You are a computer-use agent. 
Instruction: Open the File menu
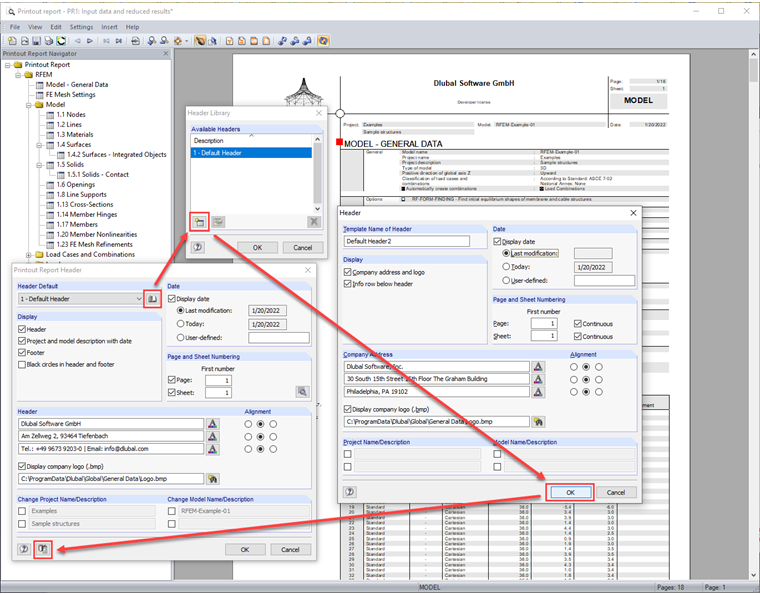click(x=15, y=27)
